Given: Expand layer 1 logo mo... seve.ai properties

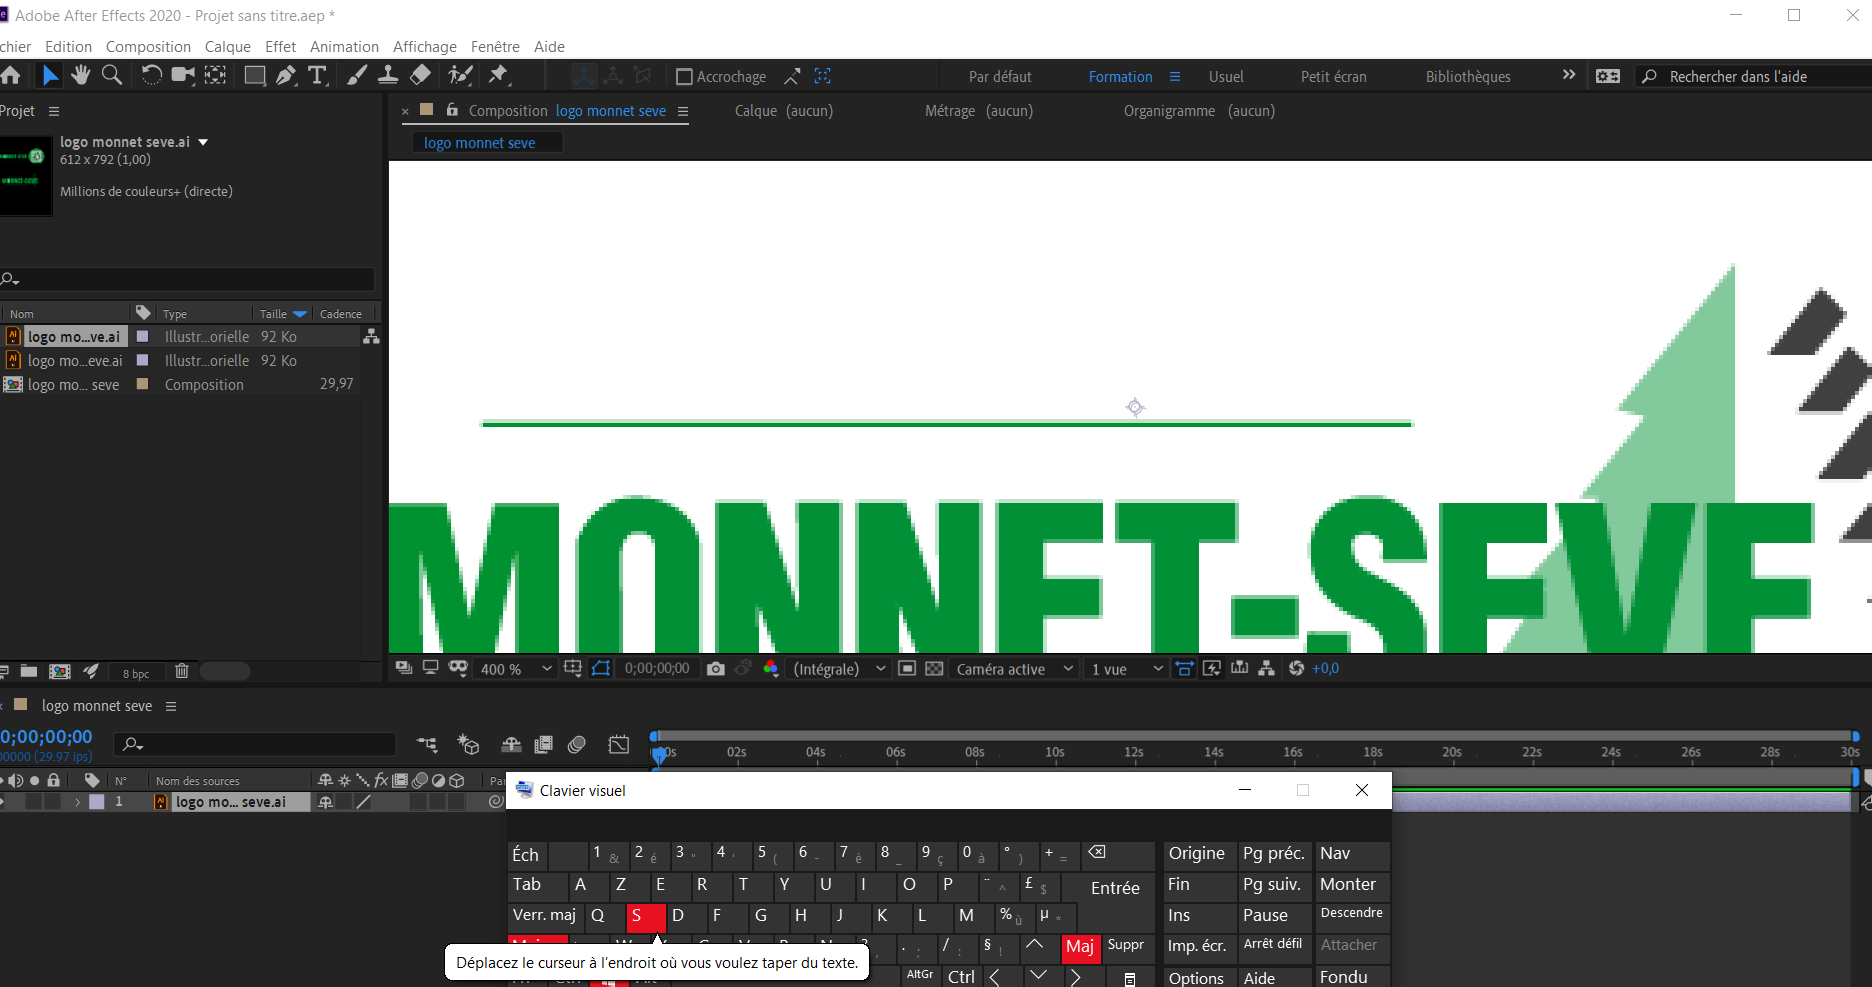Looking at the screenshot, I should 77,802.
